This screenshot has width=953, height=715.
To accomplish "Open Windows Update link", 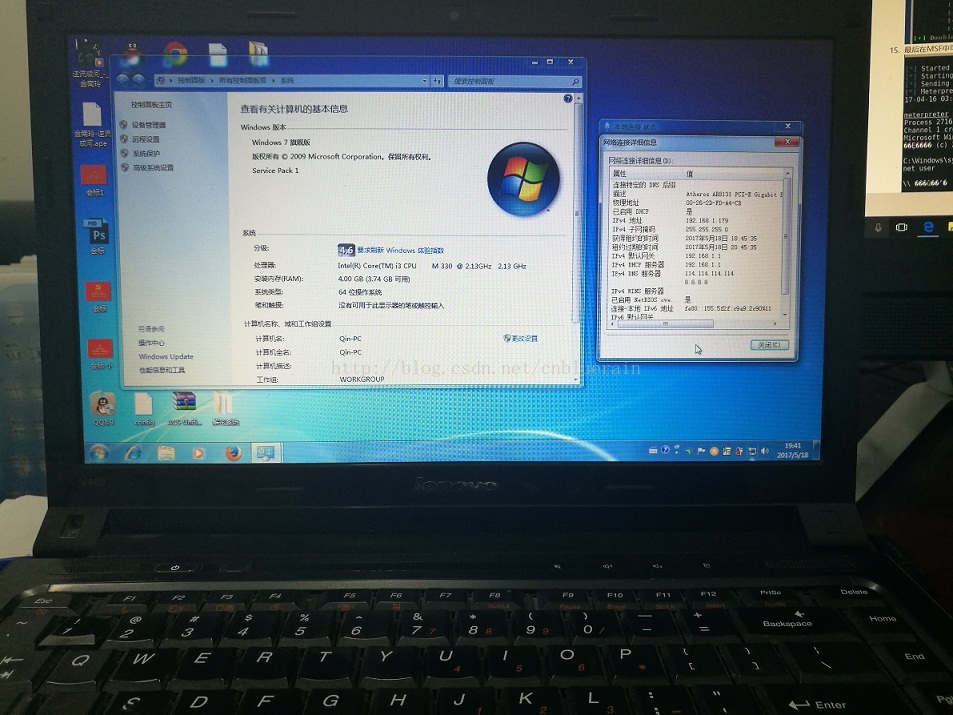I will (166, 356).
